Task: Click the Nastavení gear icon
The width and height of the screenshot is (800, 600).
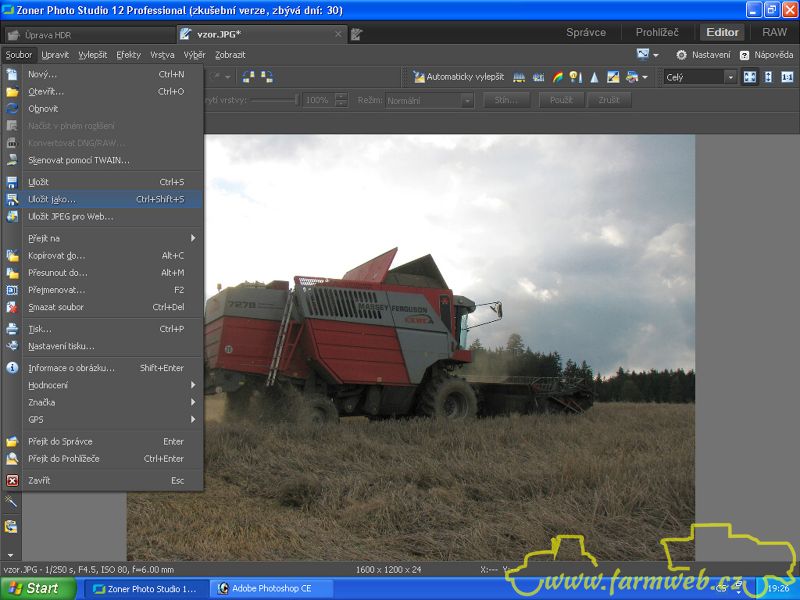Action: (682, 55)
